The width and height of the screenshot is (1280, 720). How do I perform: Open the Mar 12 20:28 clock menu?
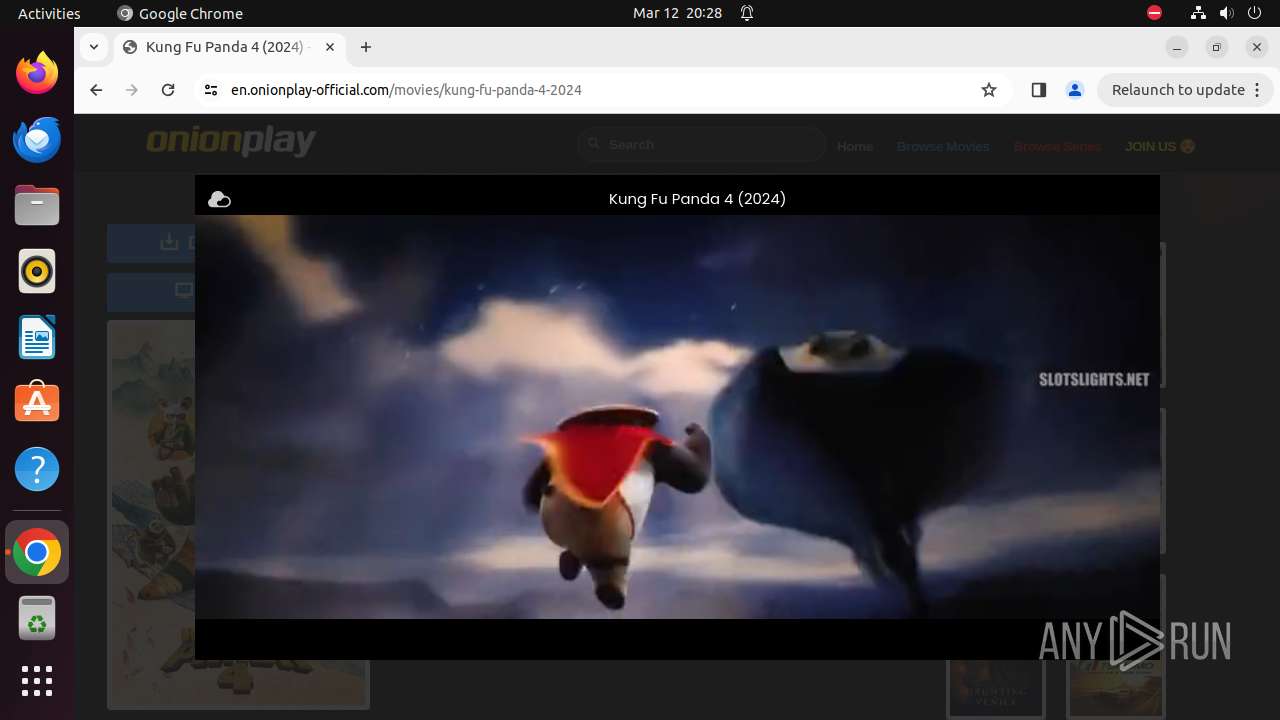click(x=677, y=13)
